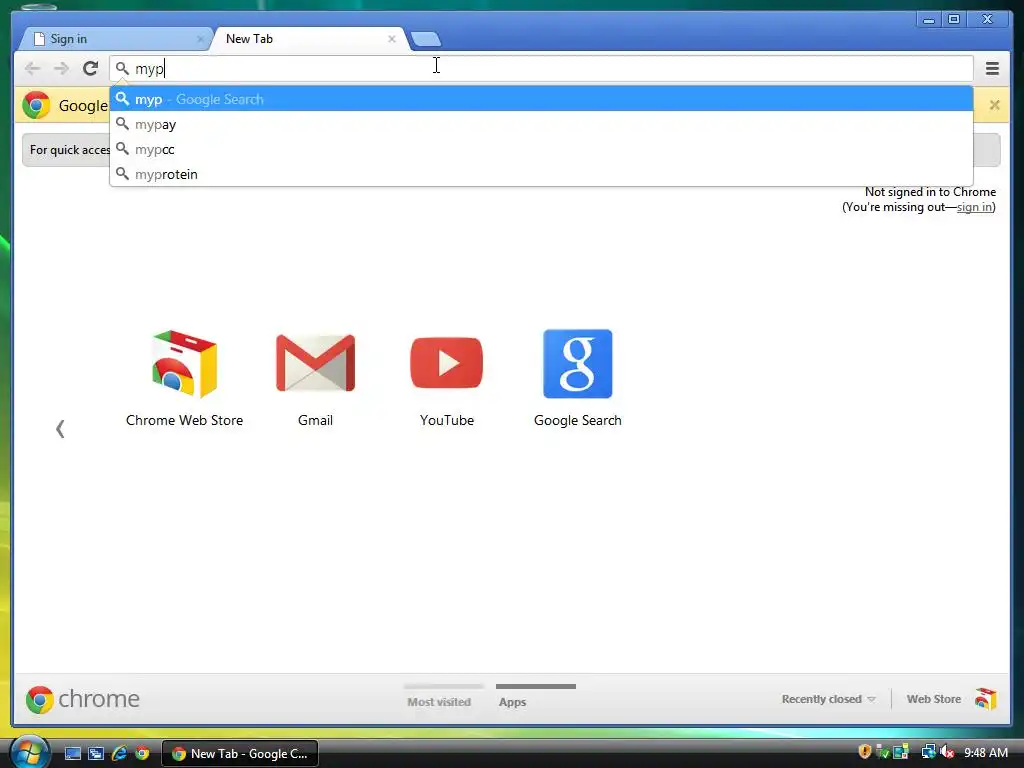Screen dimensions: 1024x768
Task: Choose the 'myprotein' suggestion
Action: pos(541,174)
